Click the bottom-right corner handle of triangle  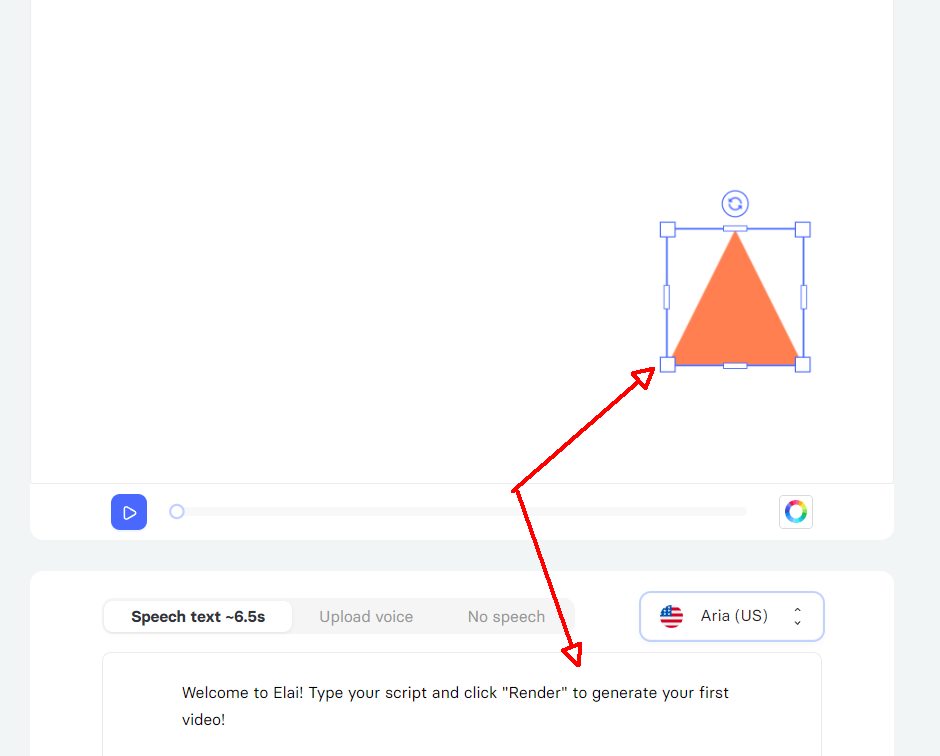point(803,365)
